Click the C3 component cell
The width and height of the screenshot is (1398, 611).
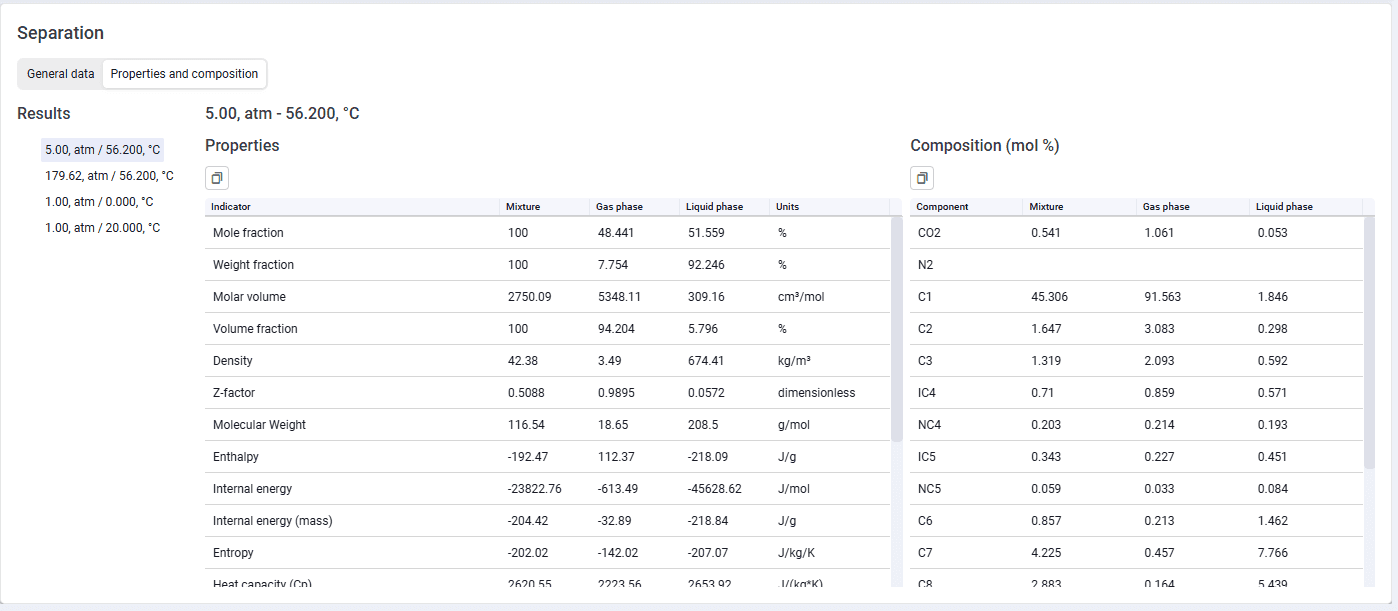coord(967,361)
